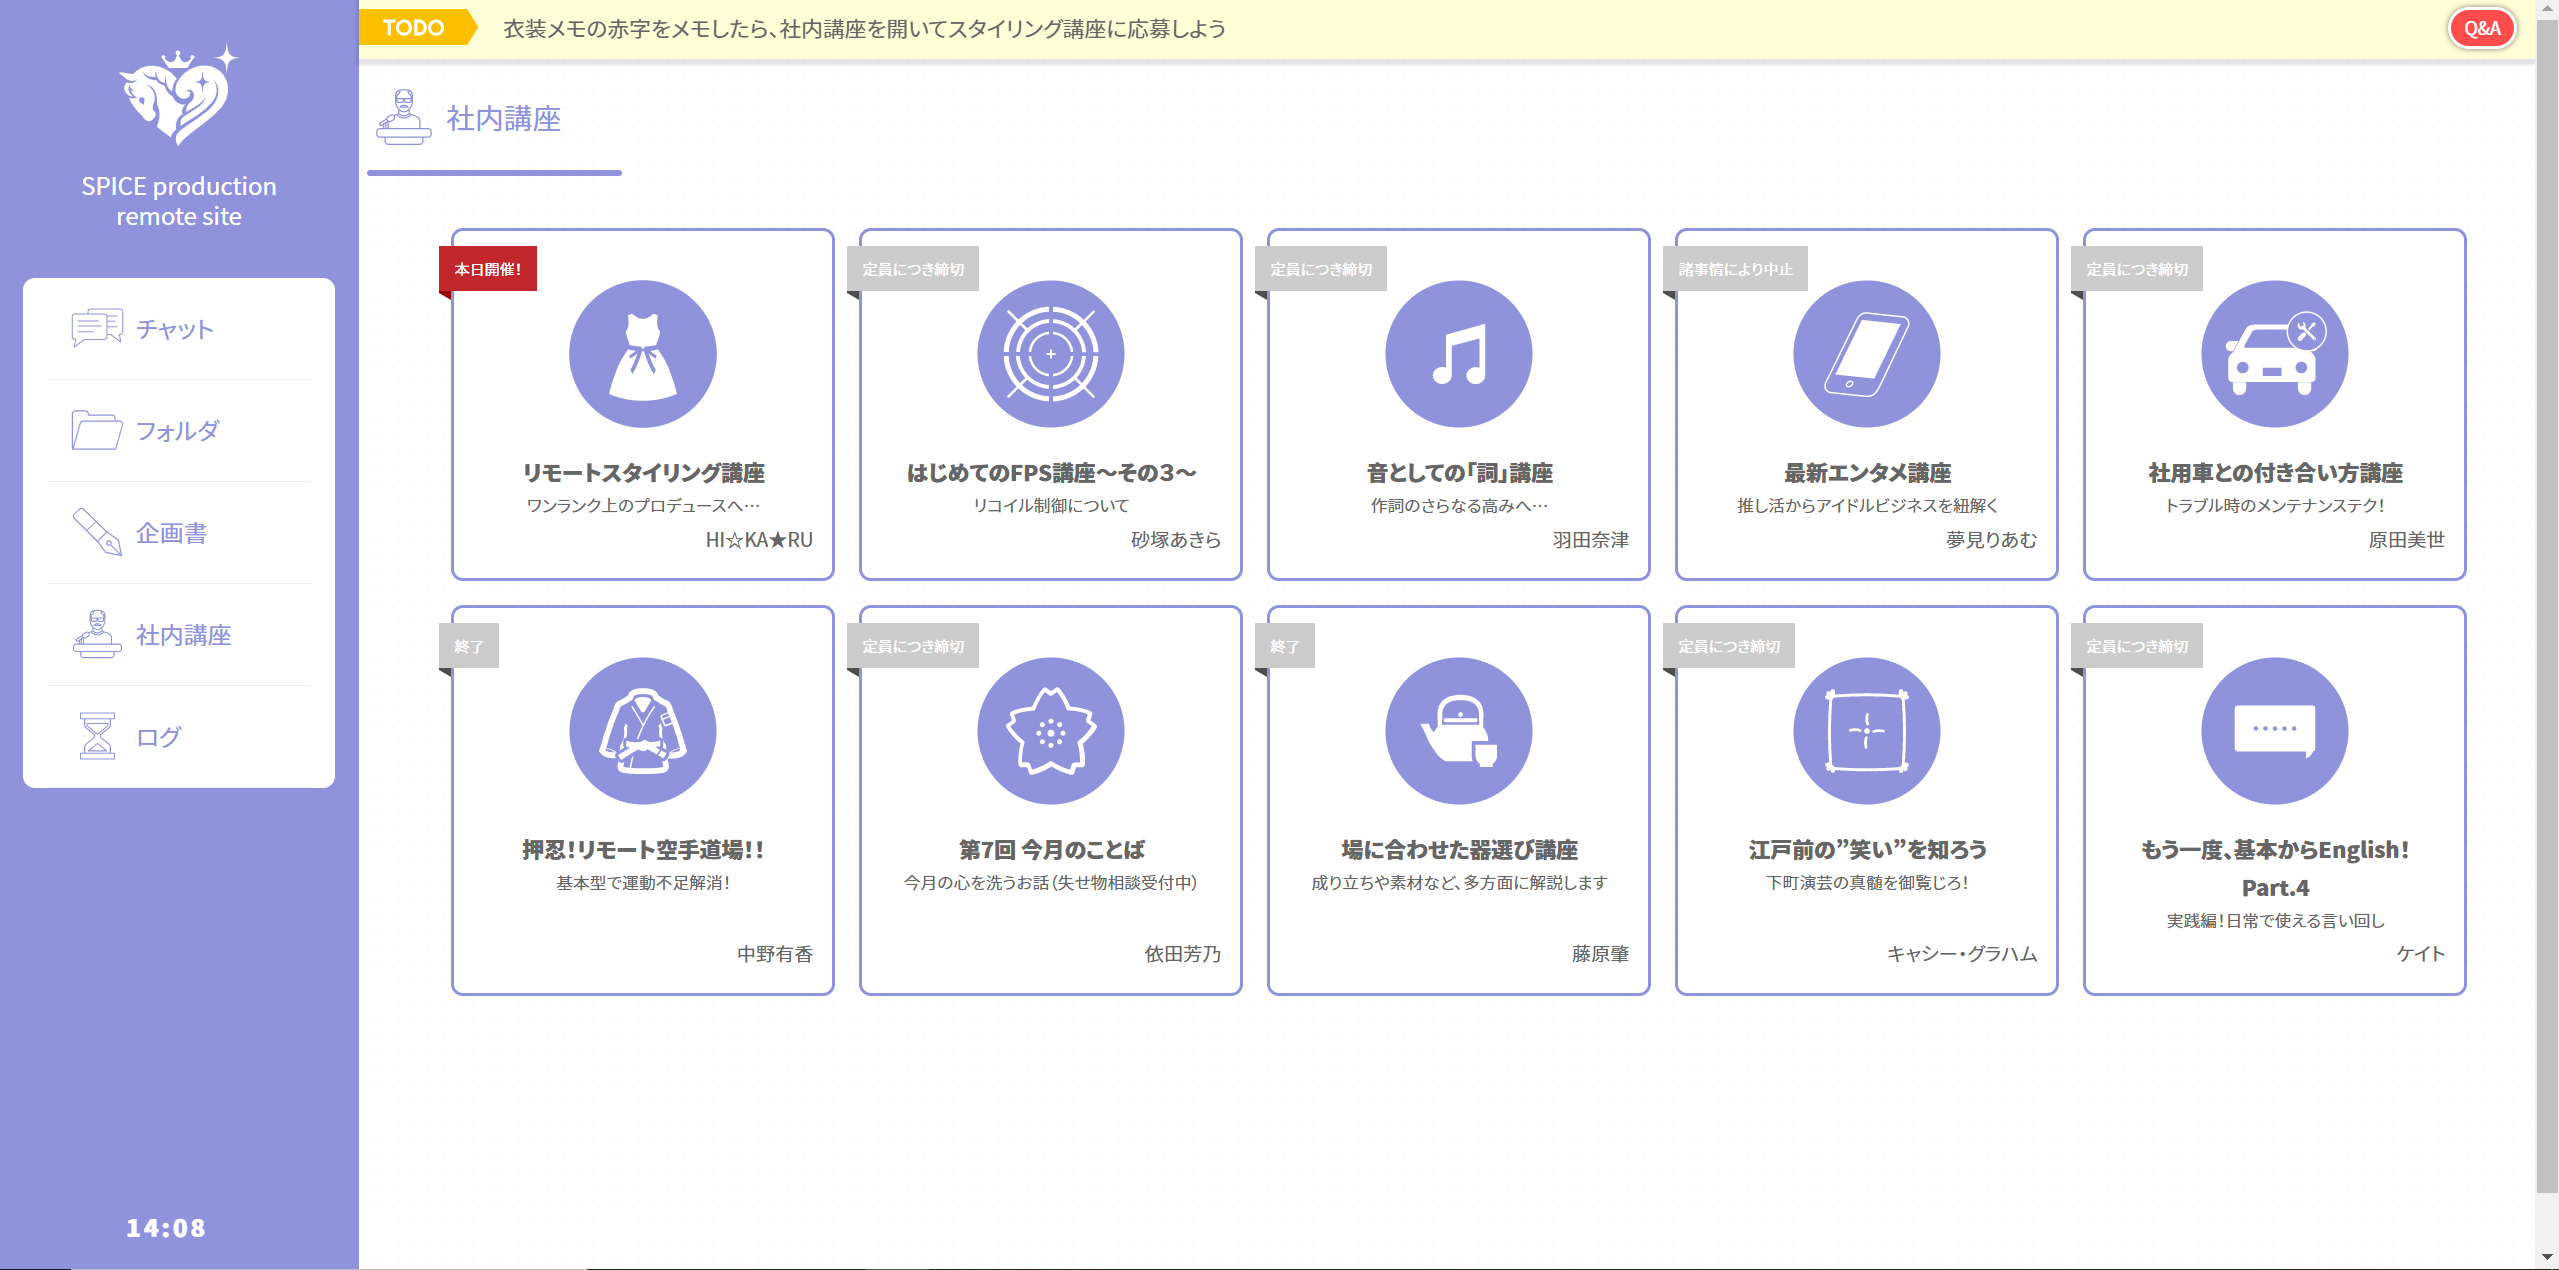This screenshot has width=2559, height=1270.
Task: Go to 企画書 in the sidebar
Action: click(x=172, y=533)
